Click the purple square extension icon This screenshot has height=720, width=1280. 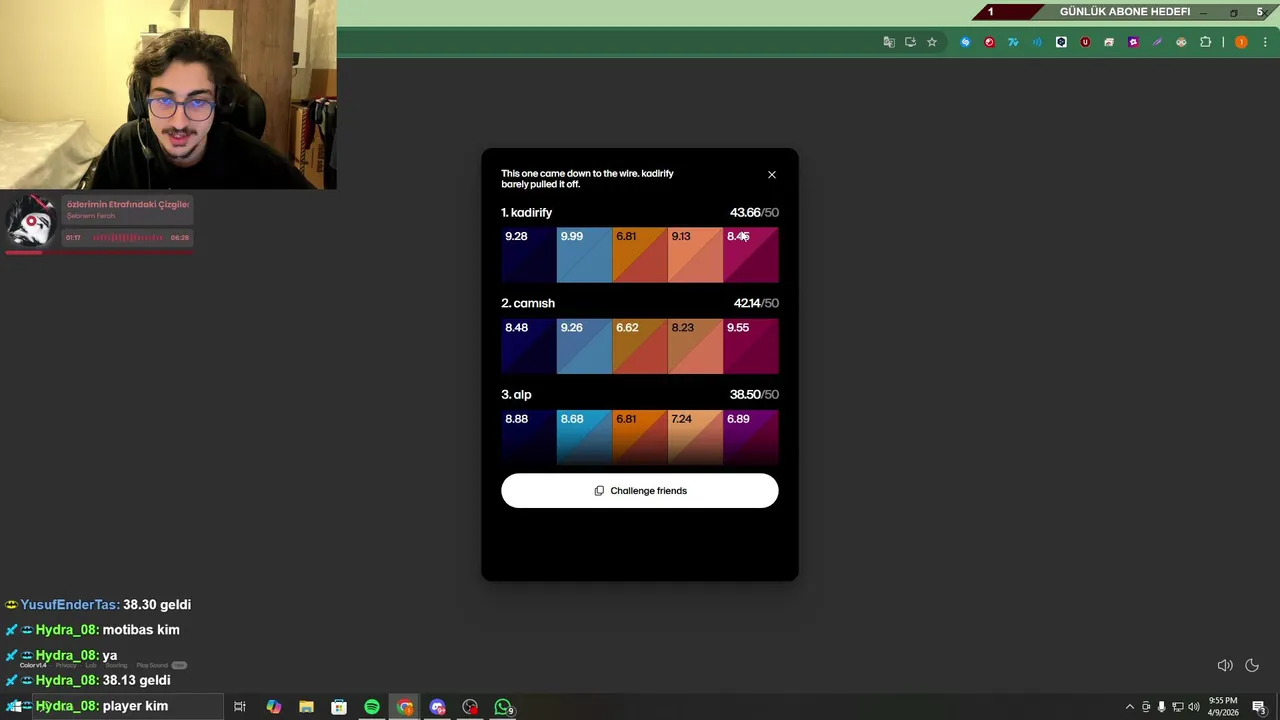(1133, 42)
